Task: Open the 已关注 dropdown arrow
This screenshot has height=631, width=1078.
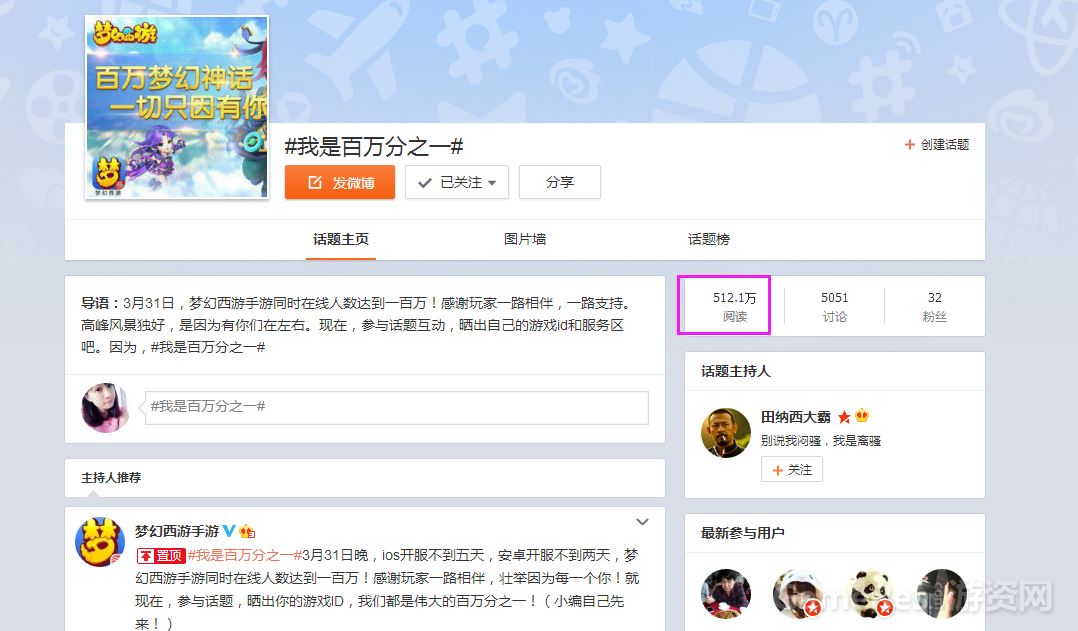Action: pos(492,183)
